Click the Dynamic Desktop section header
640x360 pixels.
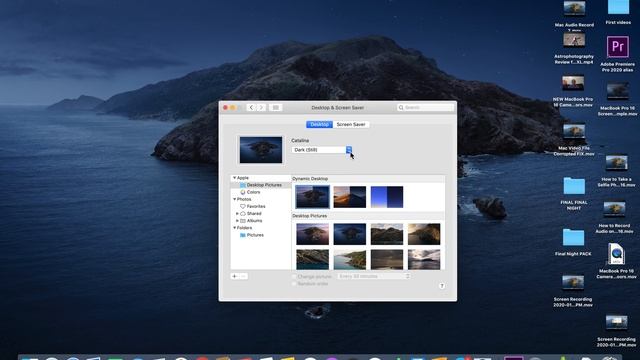point(310,179)
